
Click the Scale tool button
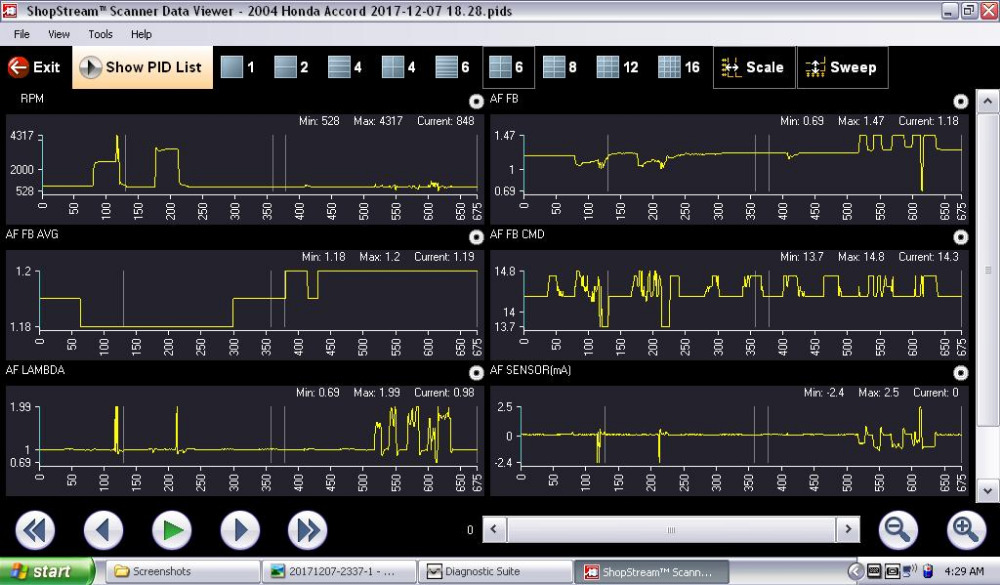tap(753, 68)
